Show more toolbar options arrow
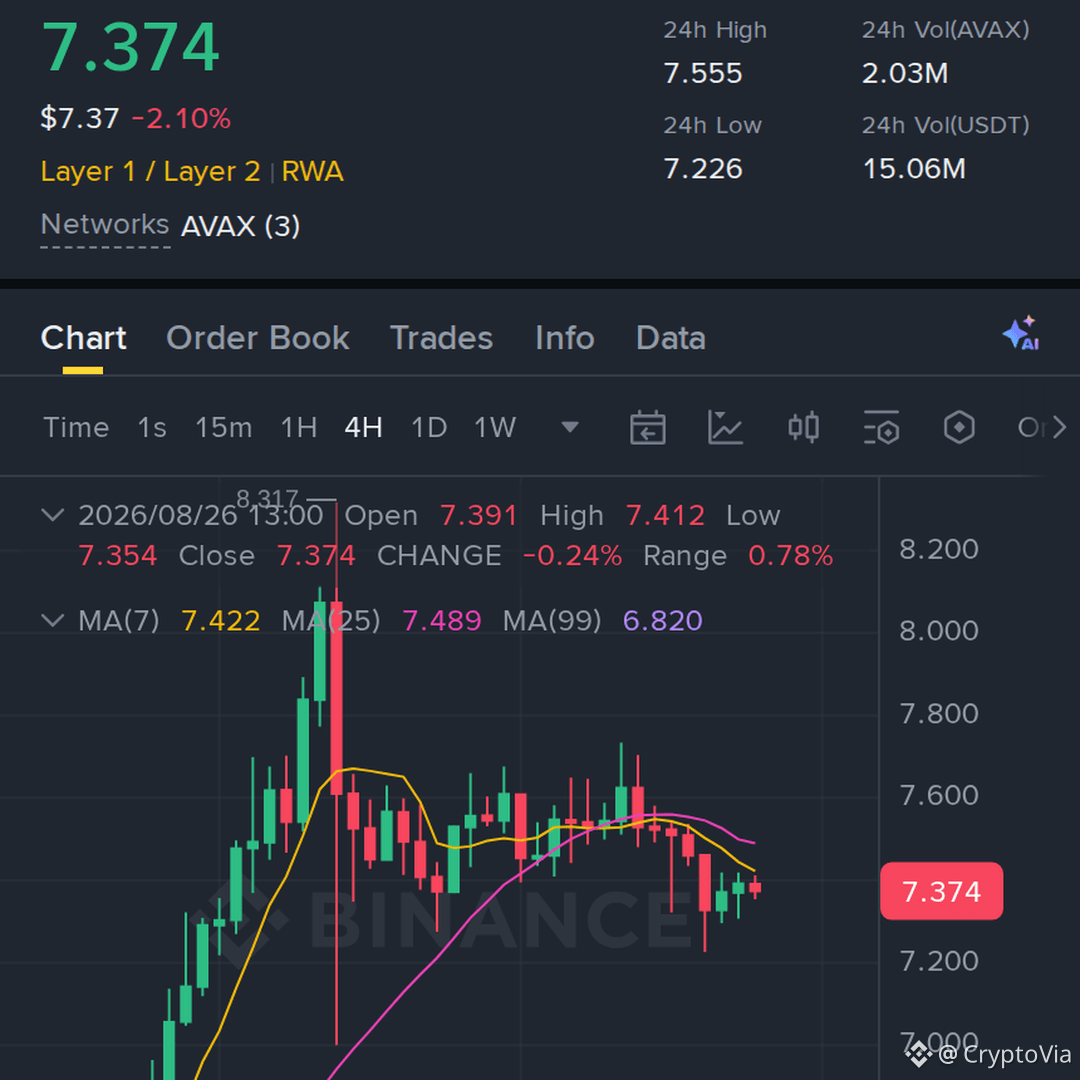Viewport: 1080px width, 1080px height. (1059, 428)
